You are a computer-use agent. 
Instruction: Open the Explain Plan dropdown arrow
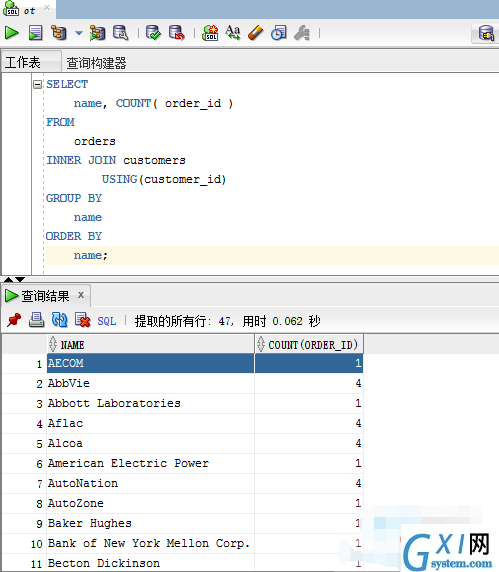click(79, 33)
